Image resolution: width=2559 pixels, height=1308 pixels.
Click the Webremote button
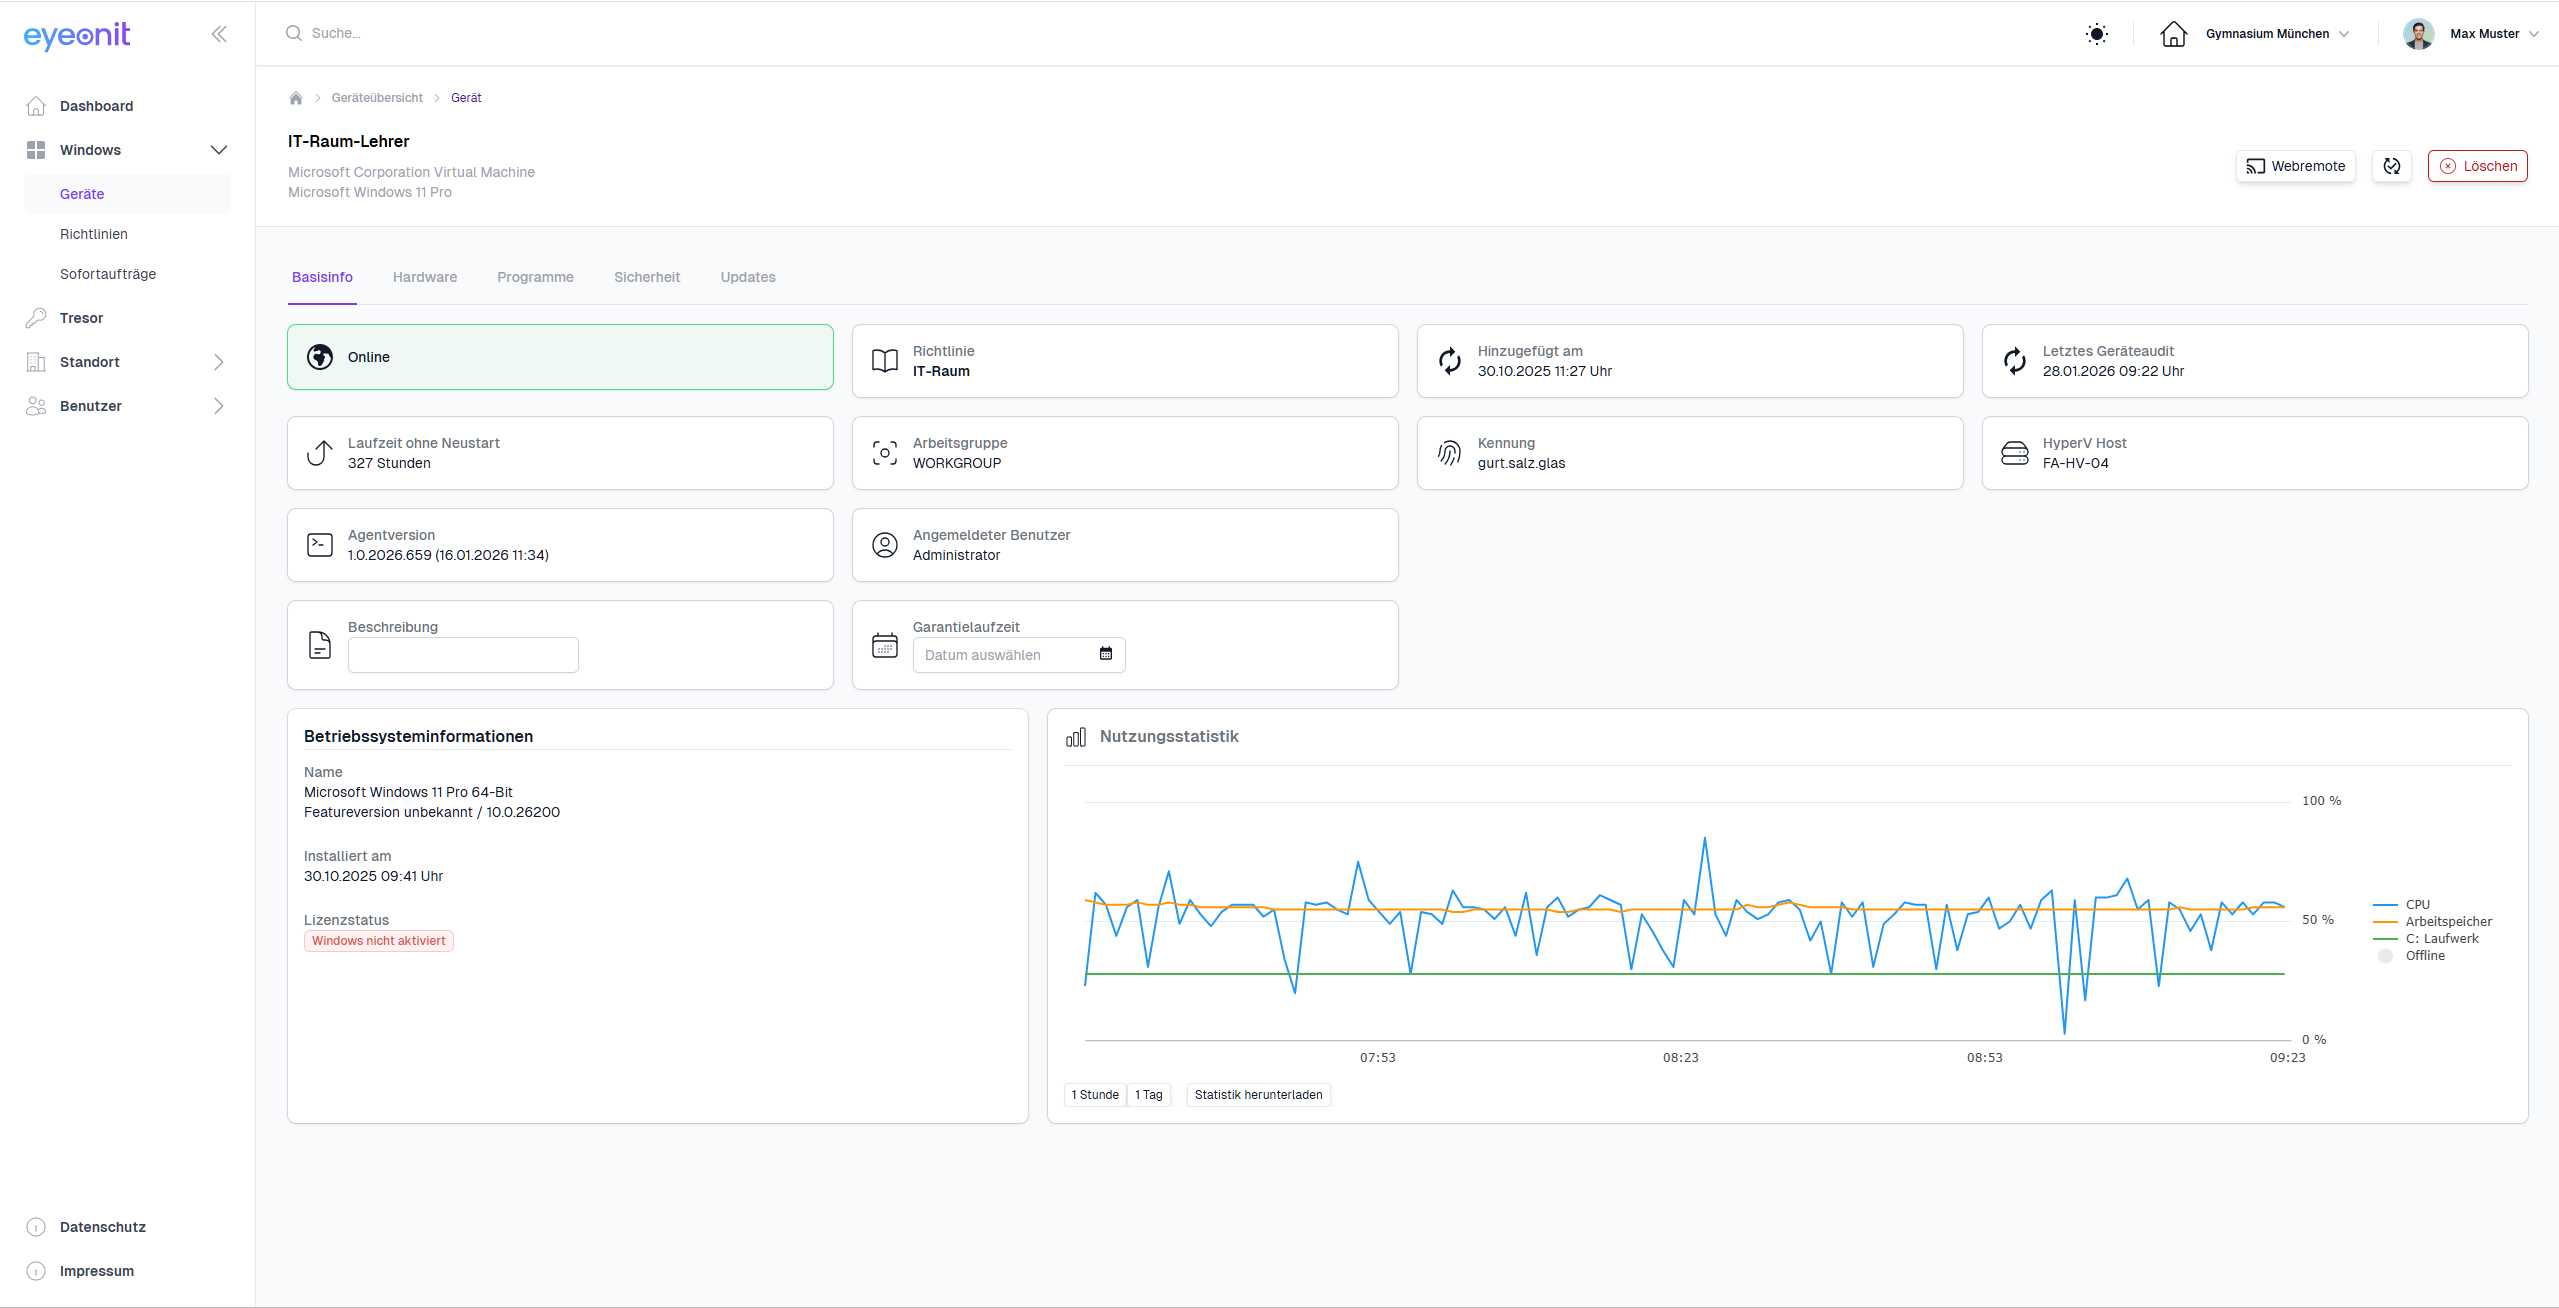(2295, 166)
